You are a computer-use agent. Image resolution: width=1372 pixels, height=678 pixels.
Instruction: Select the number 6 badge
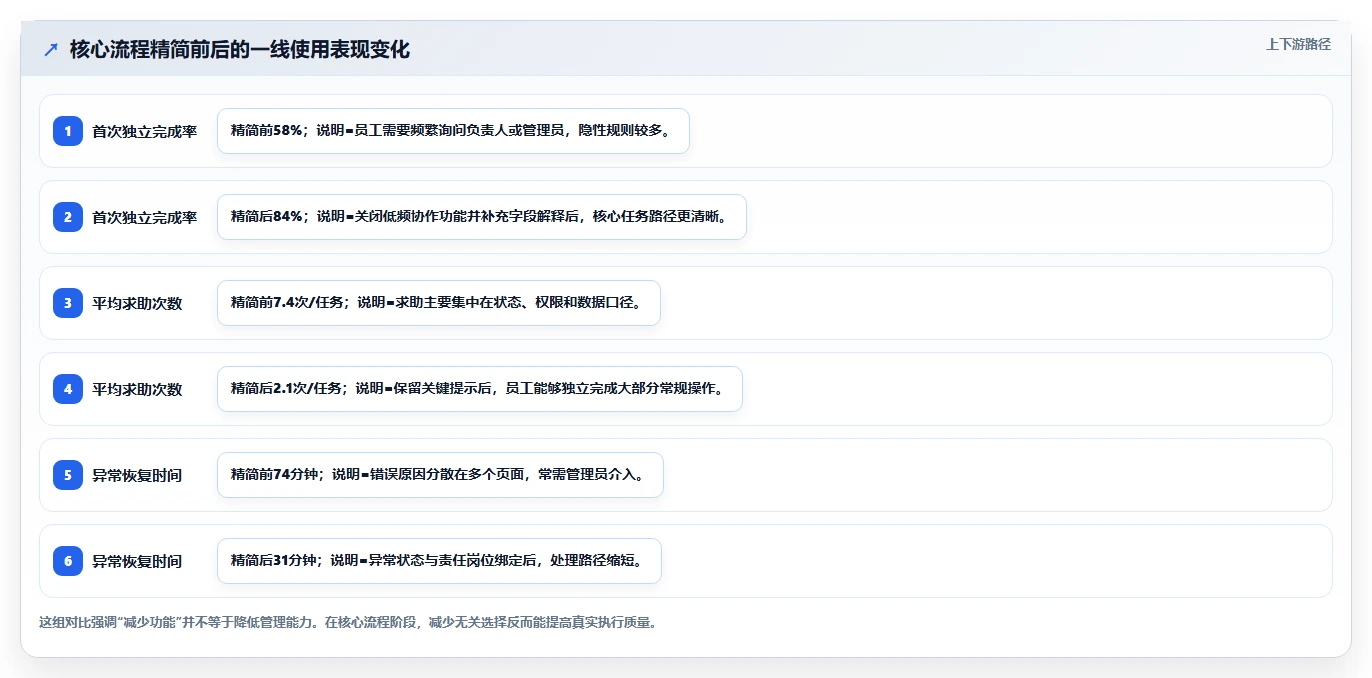point(68,561)
